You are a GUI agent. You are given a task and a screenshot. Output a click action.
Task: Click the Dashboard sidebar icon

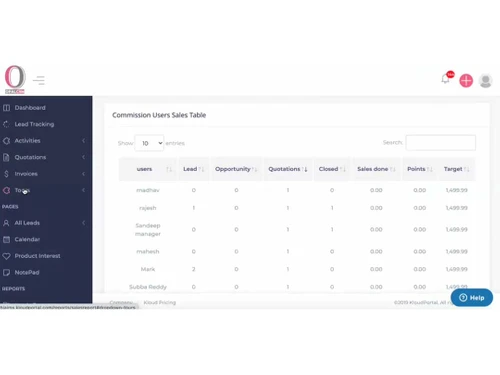pyautogui.click(x=6, y=108)
